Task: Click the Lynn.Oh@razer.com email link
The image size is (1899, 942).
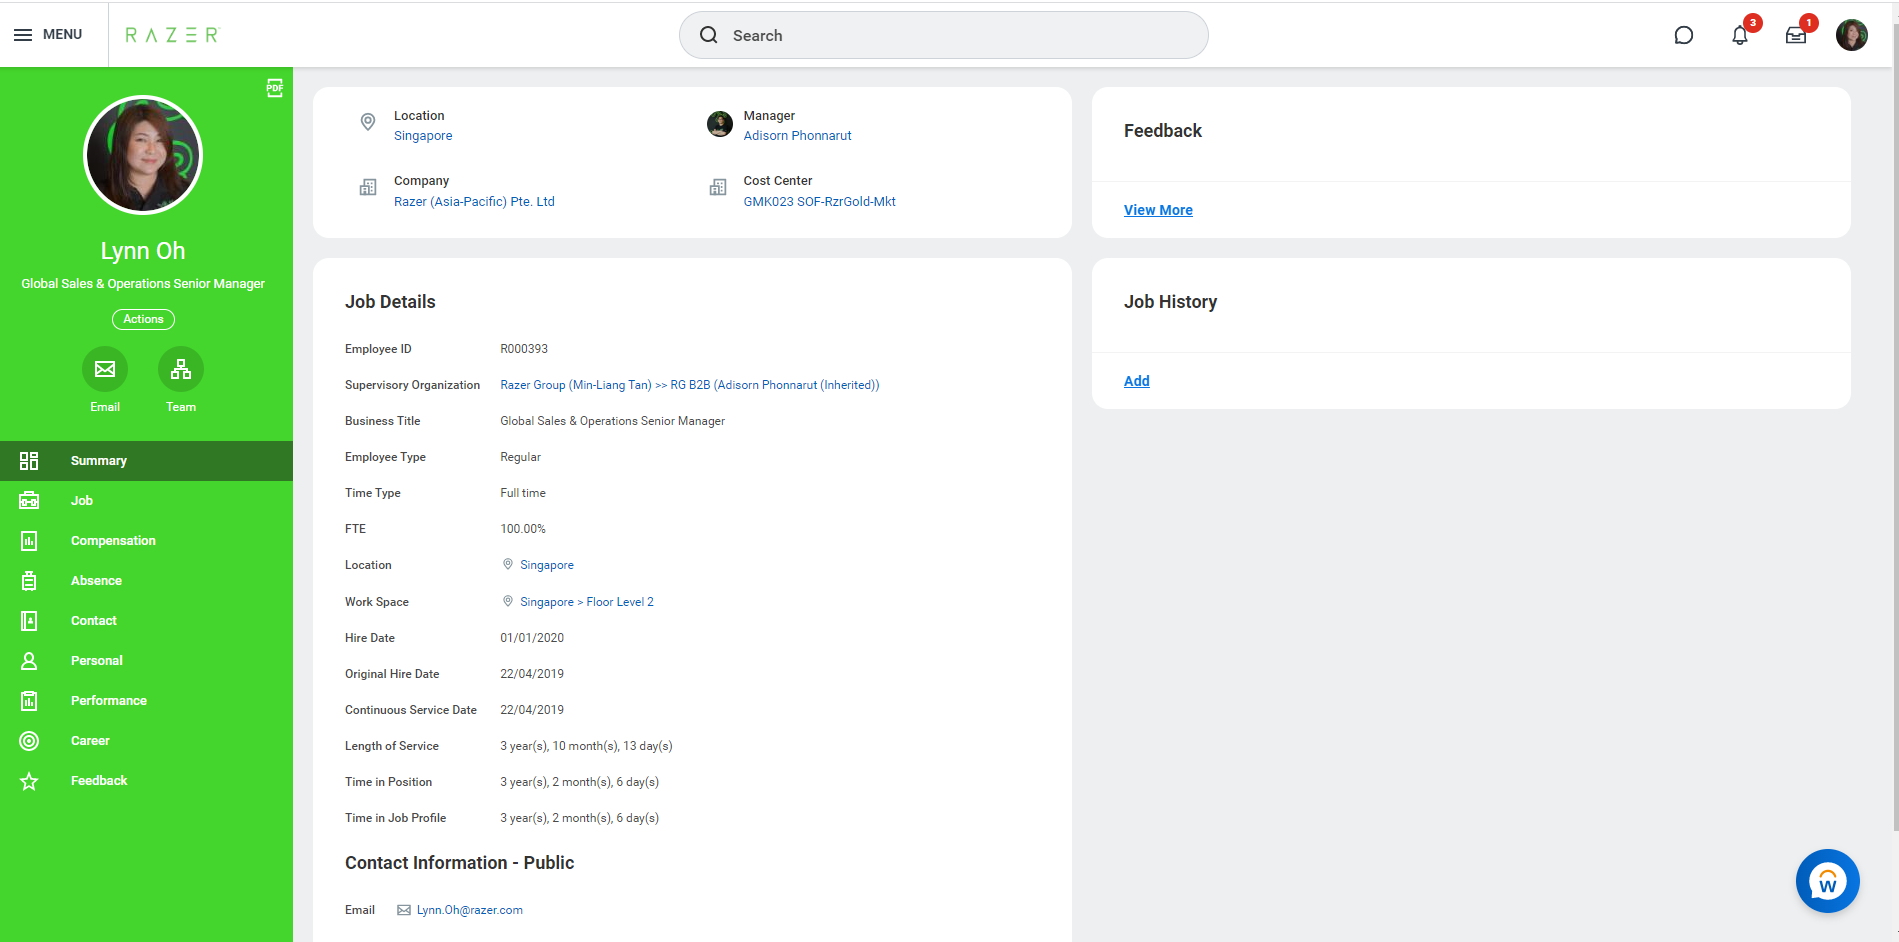Action: coord(470,910)
